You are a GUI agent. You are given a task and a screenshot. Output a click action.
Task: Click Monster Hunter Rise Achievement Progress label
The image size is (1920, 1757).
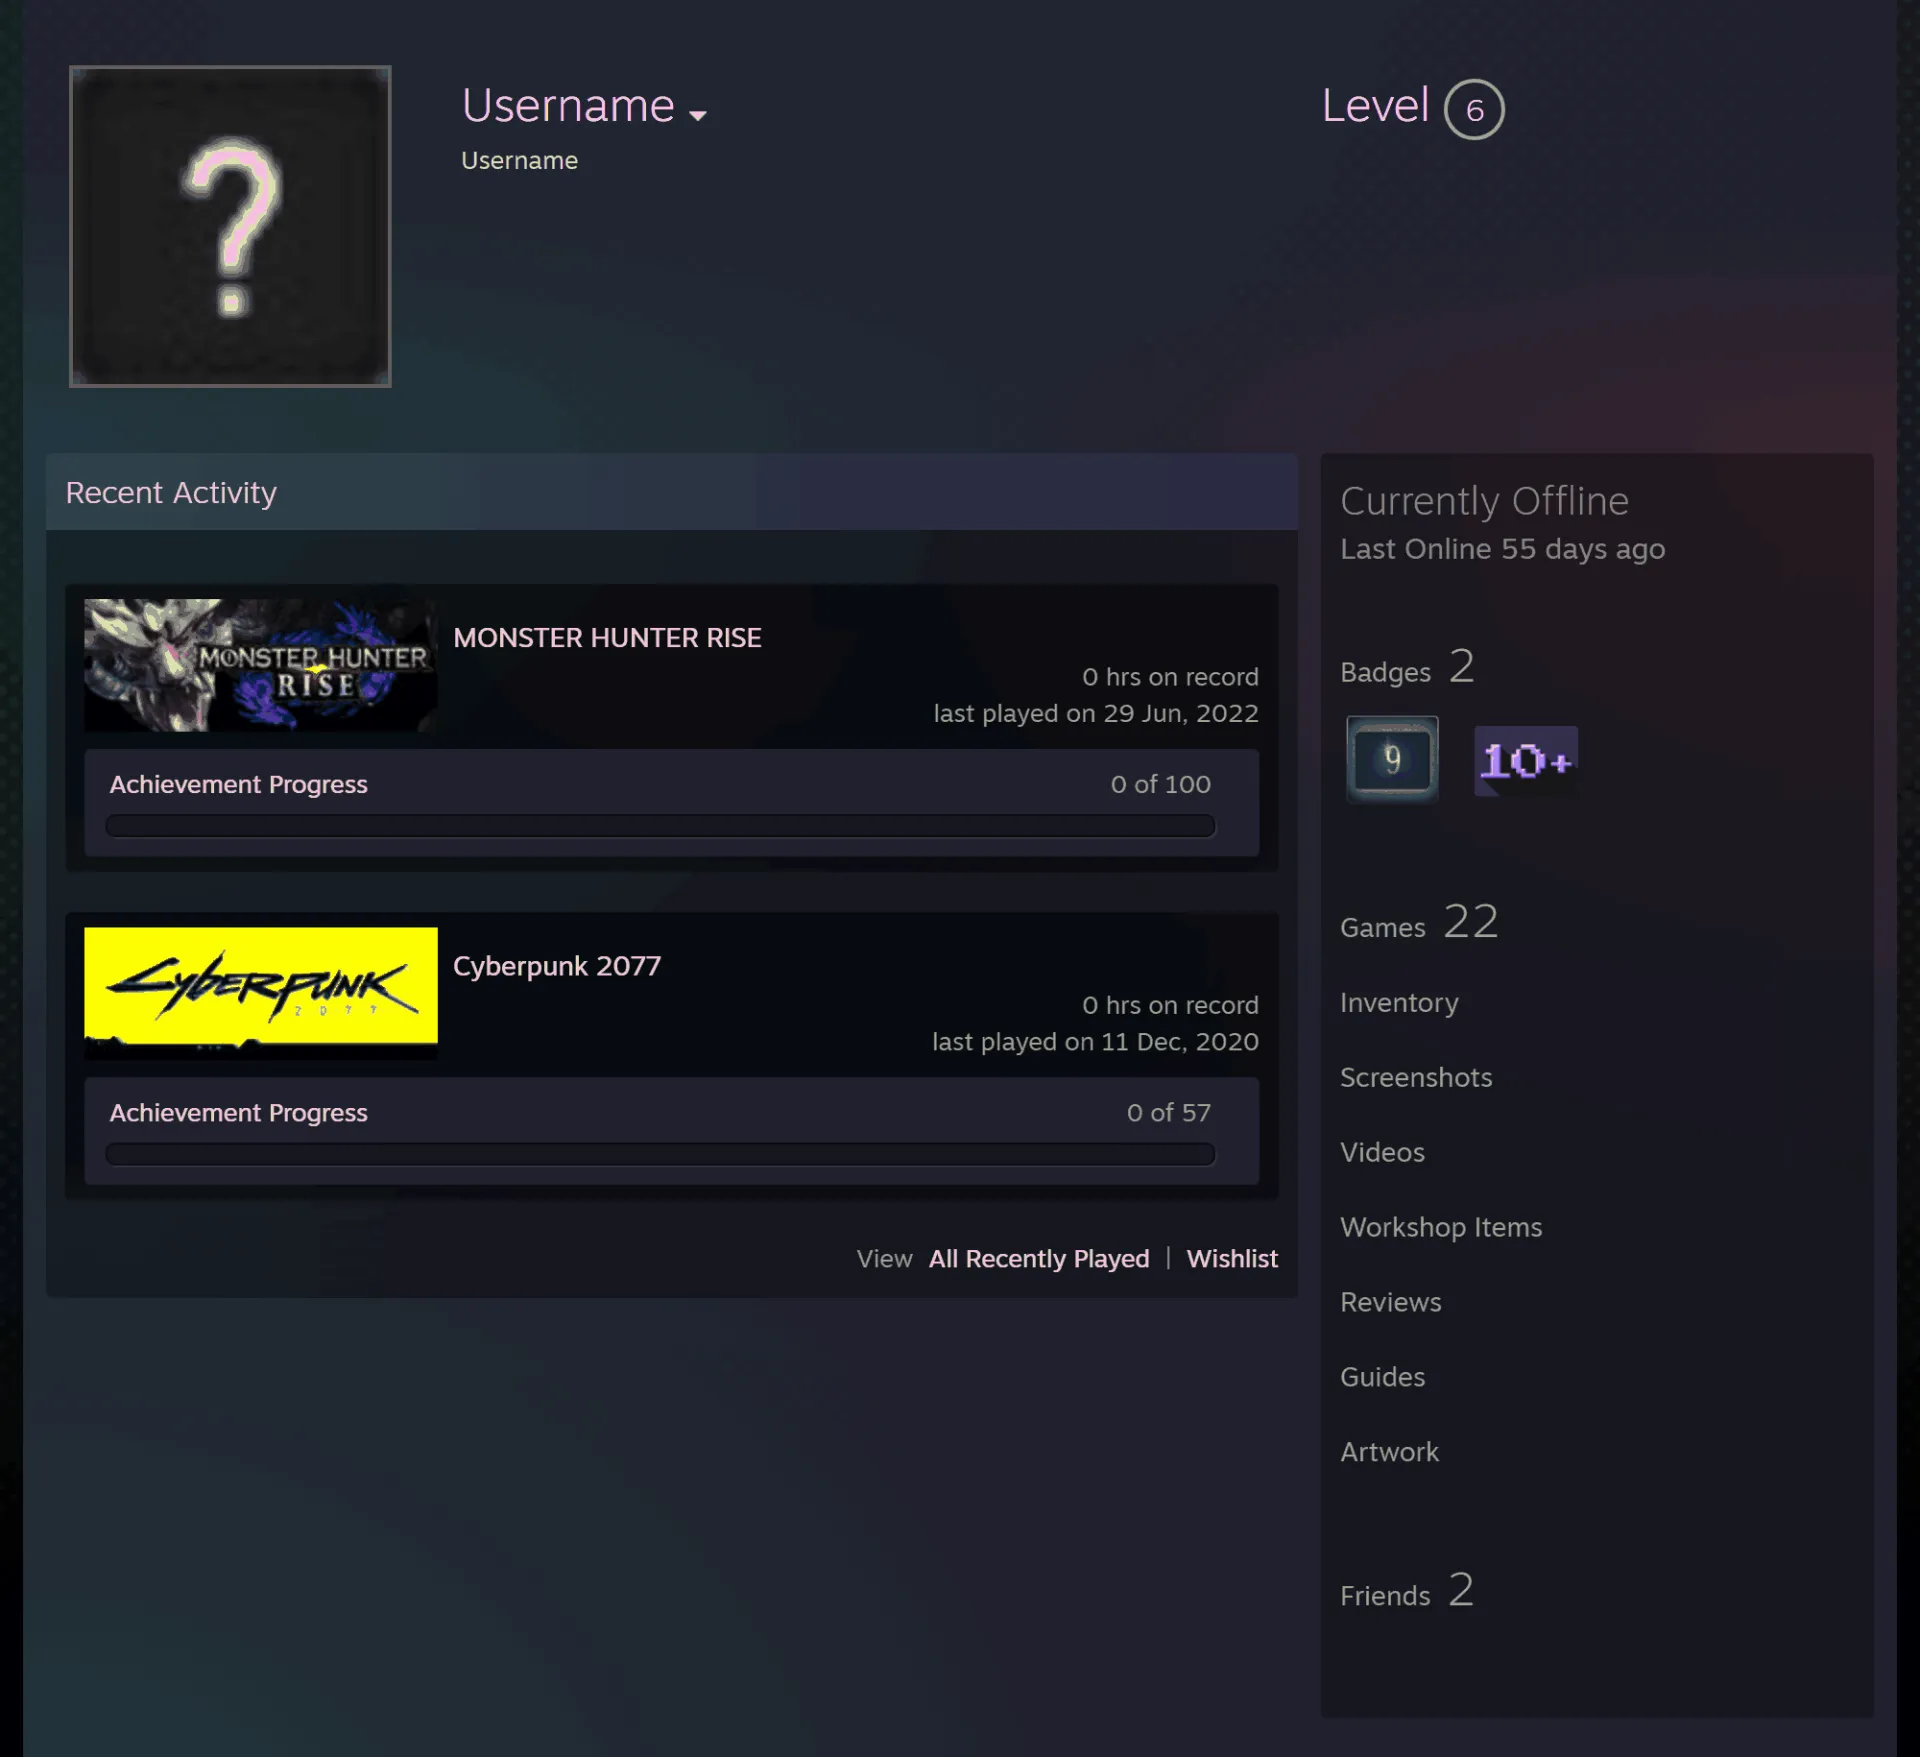[x=238, y=785]
